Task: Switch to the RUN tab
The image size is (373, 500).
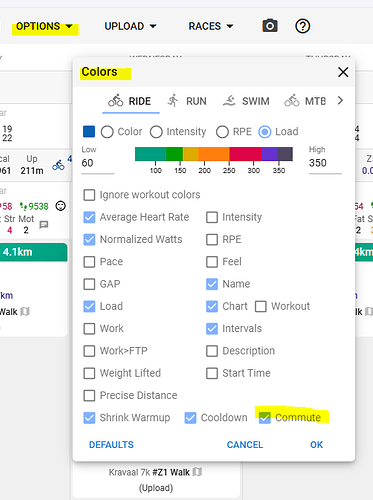Action: [x=187, y=101]
